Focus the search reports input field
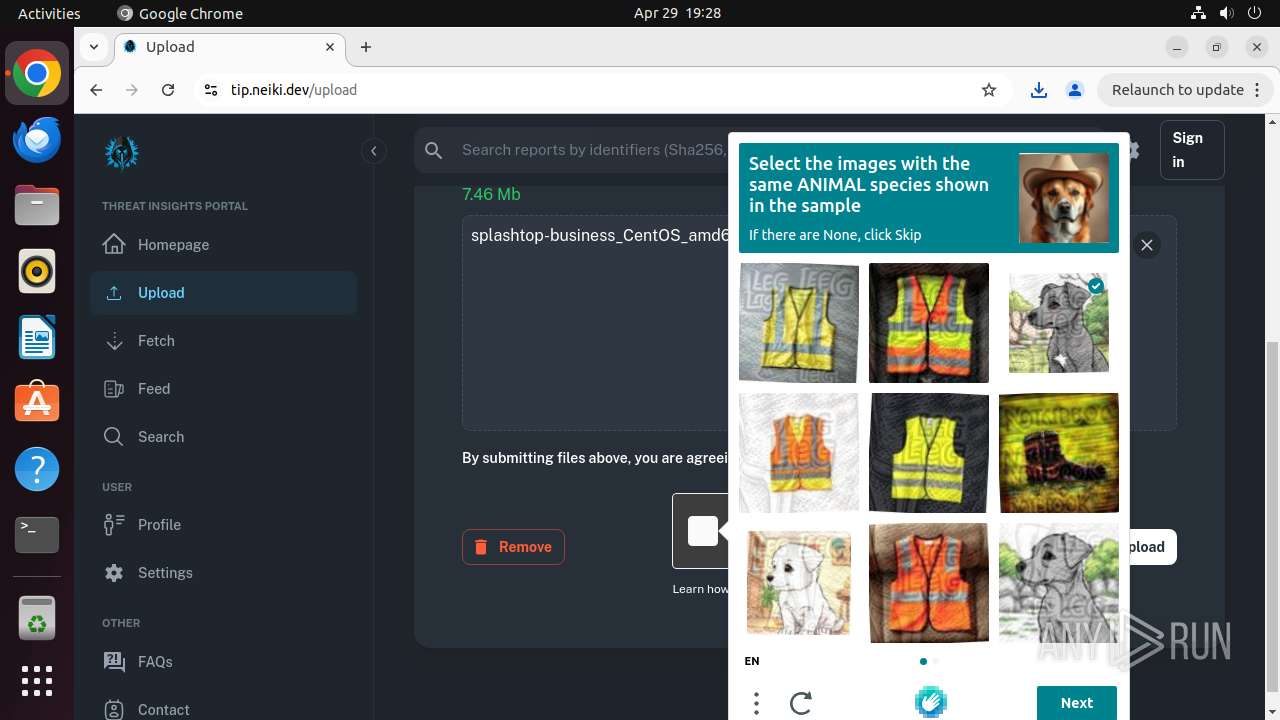Image resolution: width=1280 pixels, height=720 pixels. [593, 150]
